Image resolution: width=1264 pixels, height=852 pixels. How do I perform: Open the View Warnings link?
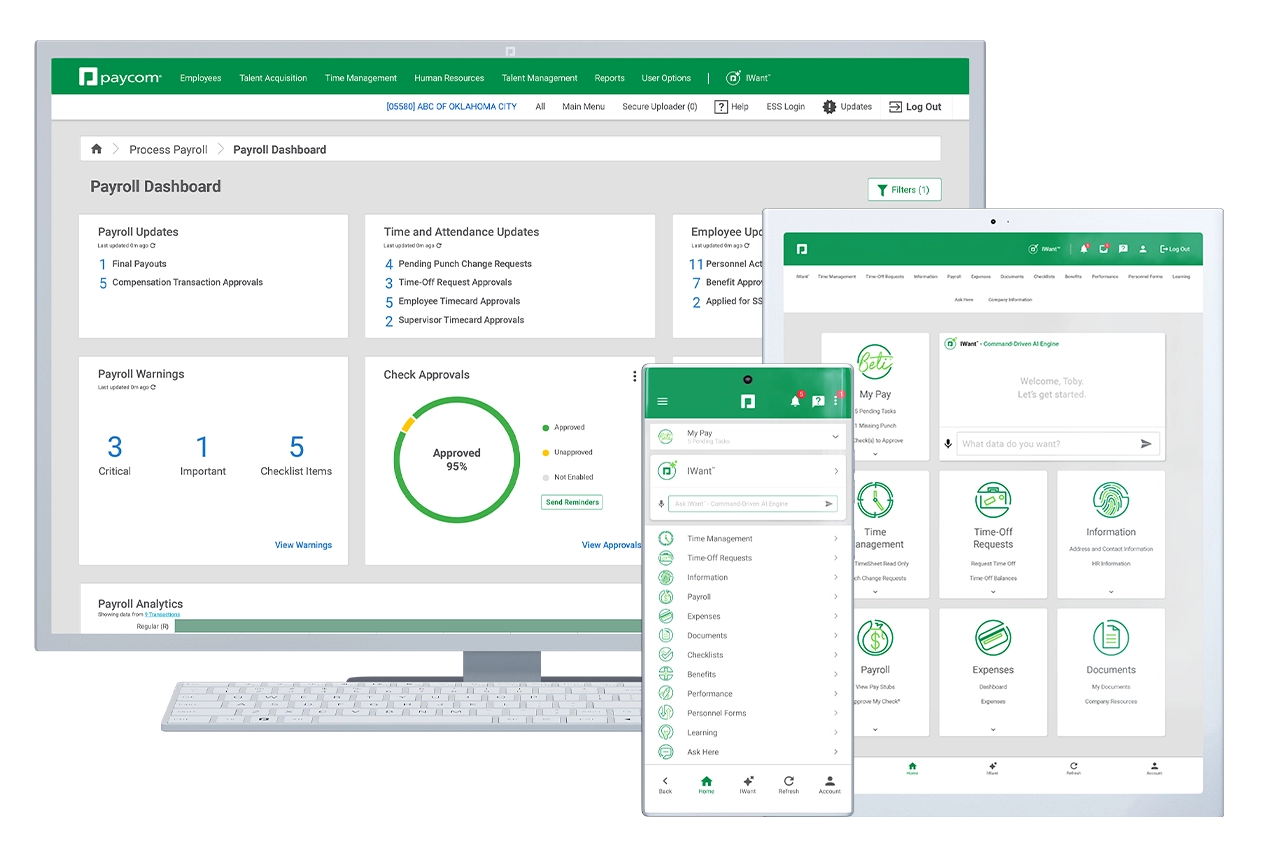(x=303, y=545)
